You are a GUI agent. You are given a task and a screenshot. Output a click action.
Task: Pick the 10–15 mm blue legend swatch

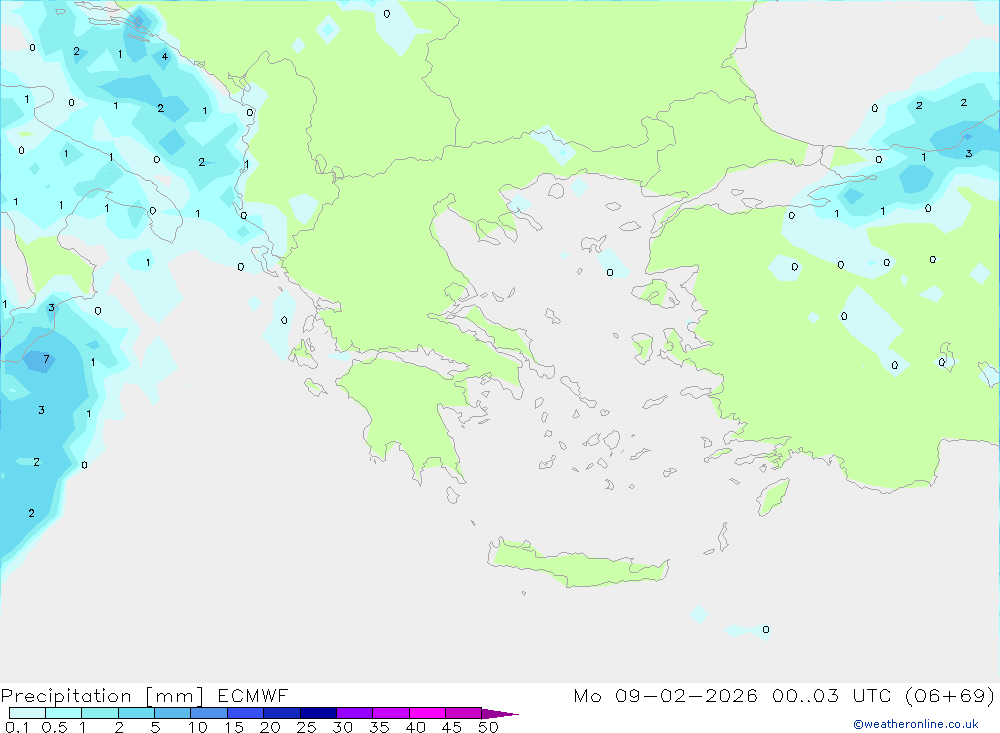(x=209, y=713)
